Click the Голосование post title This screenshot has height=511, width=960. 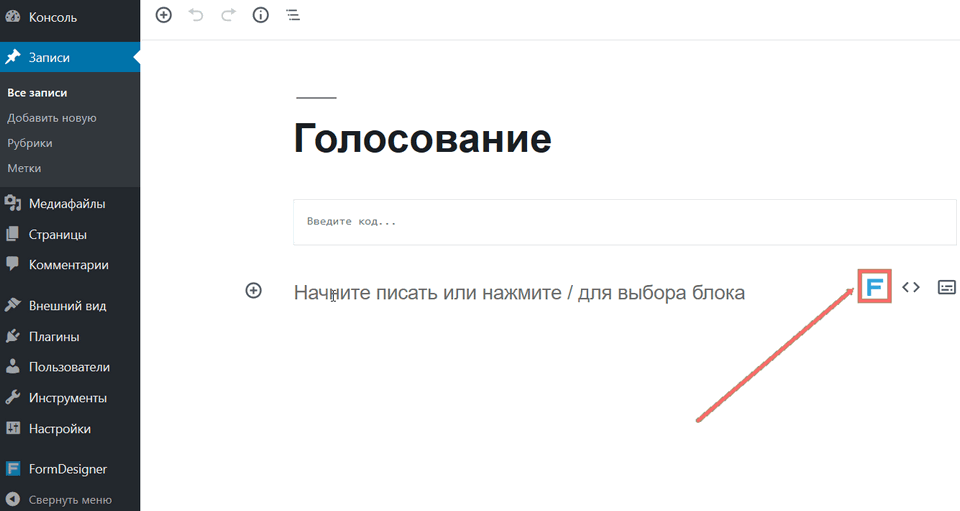point(422,138)
